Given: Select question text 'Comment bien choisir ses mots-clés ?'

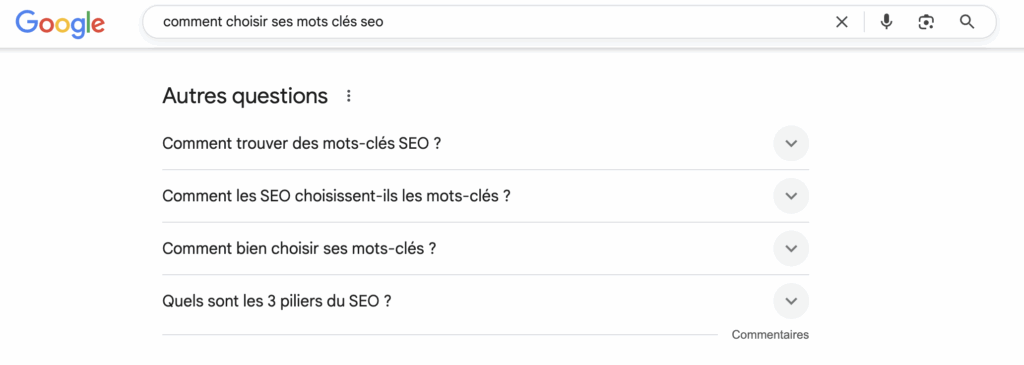Looking at the screenshot, I should pos(299,249).
